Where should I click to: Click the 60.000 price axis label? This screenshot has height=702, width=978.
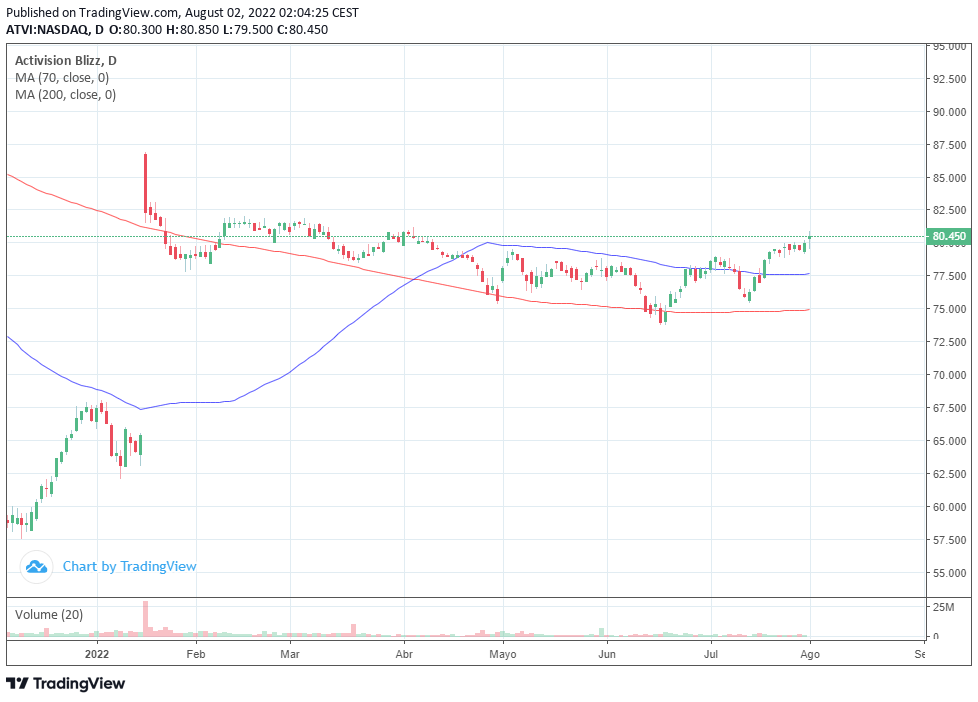950,507
